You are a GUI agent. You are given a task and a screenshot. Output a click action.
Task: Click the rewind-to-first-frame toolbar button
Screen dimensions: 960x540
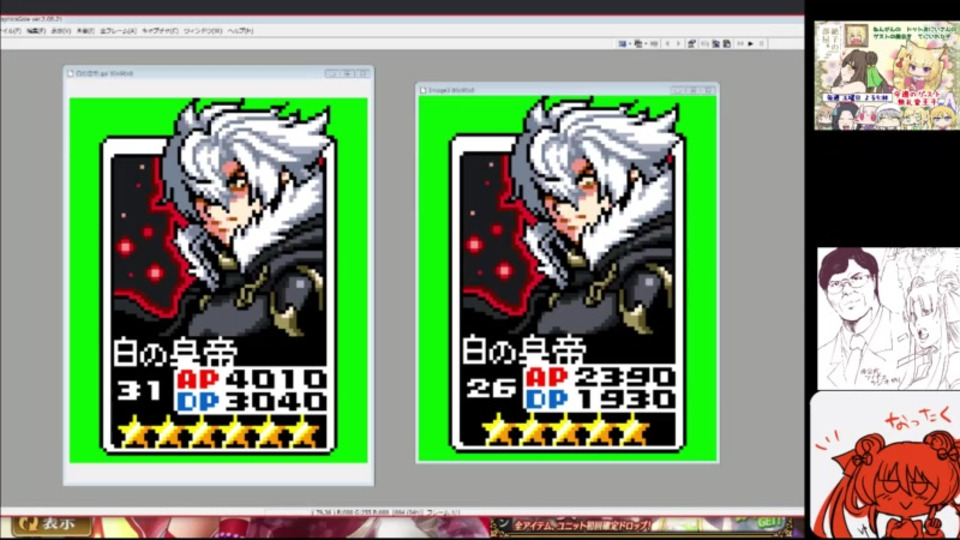(740, 43)
